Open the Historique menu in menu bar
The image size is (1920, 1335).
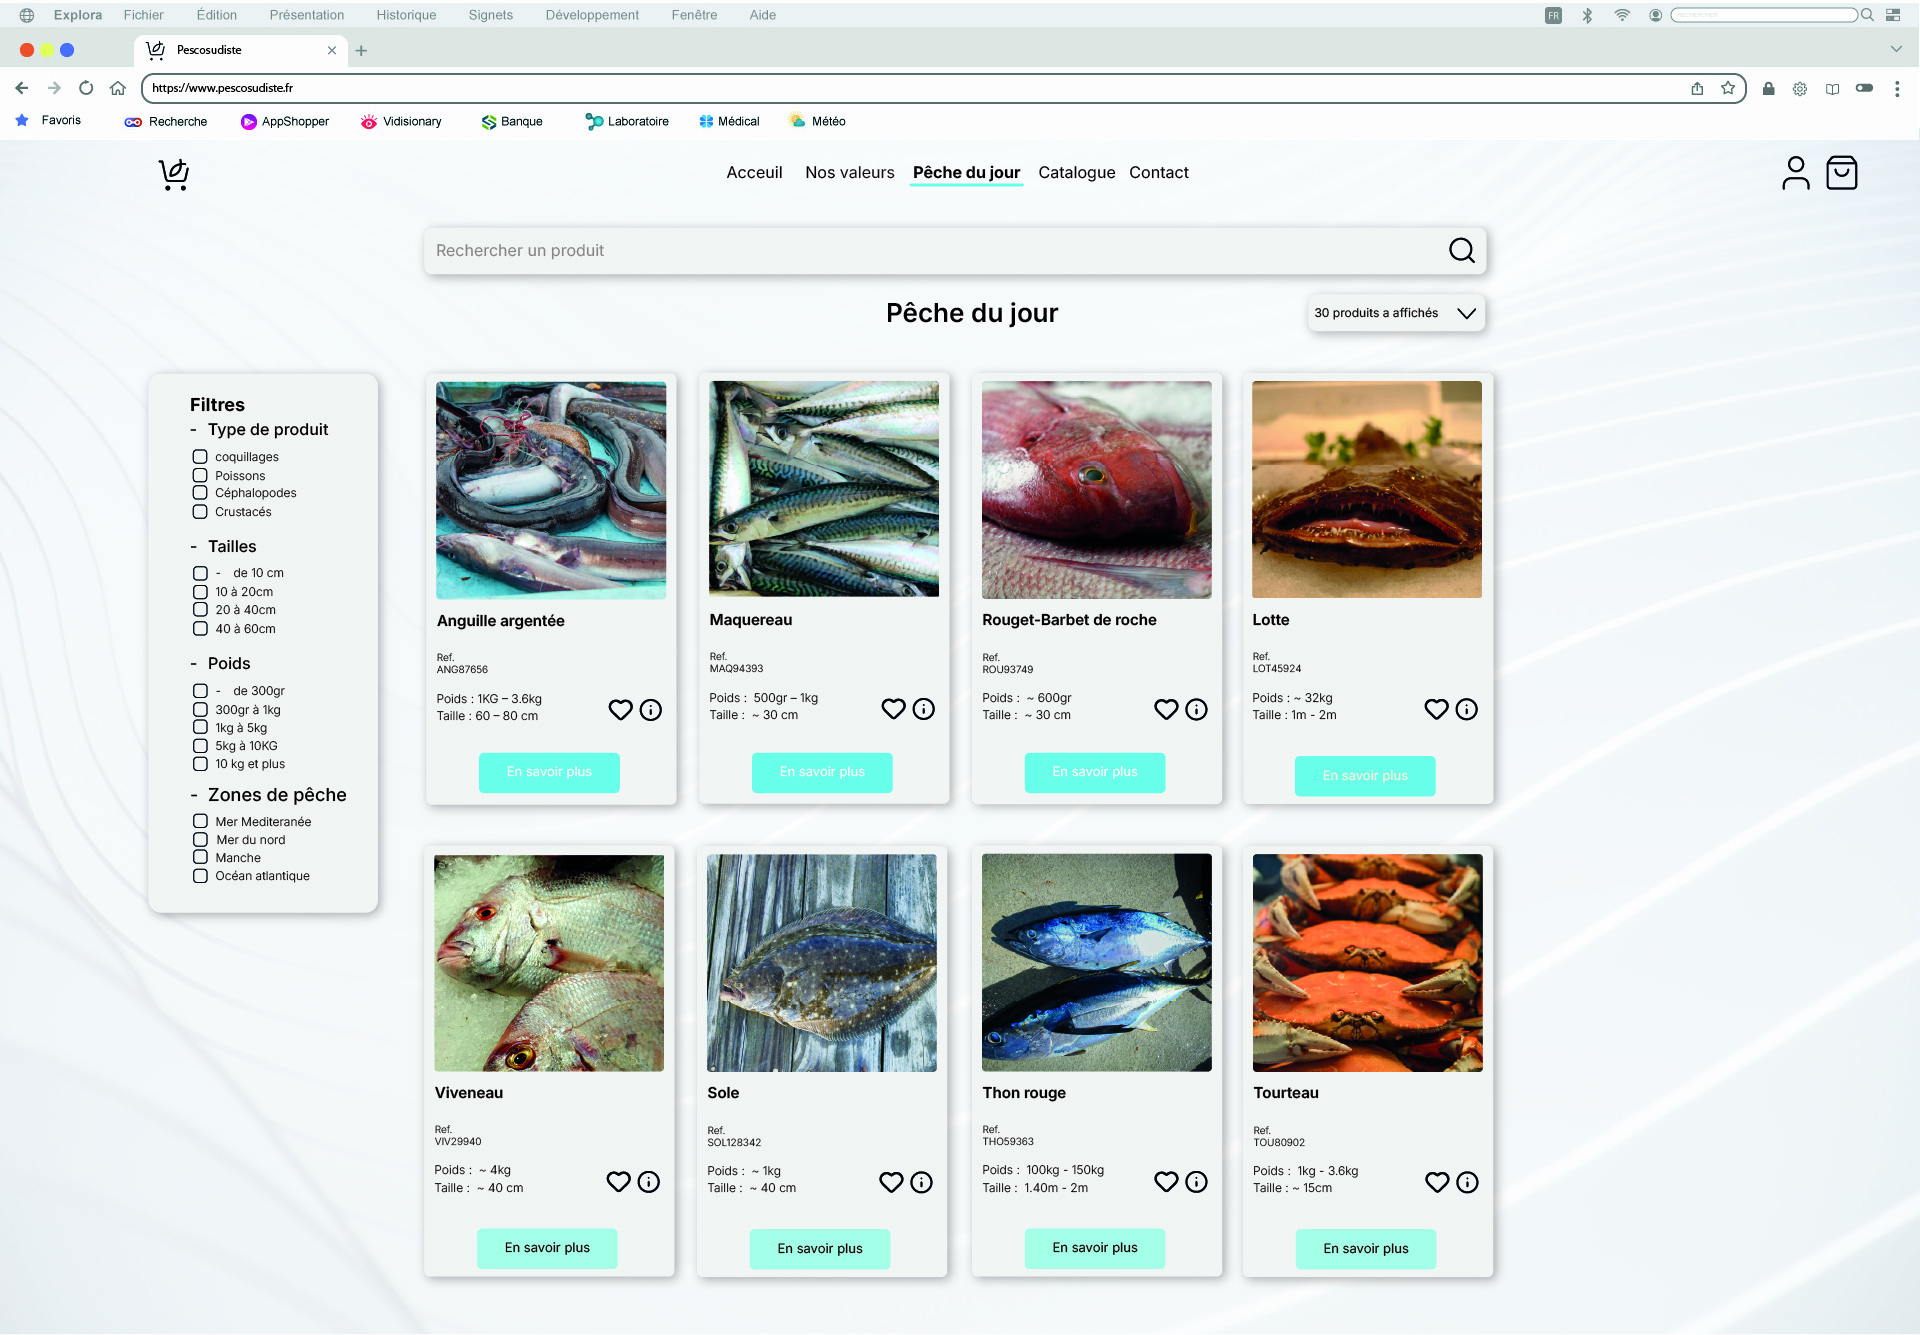coord(406,15)
